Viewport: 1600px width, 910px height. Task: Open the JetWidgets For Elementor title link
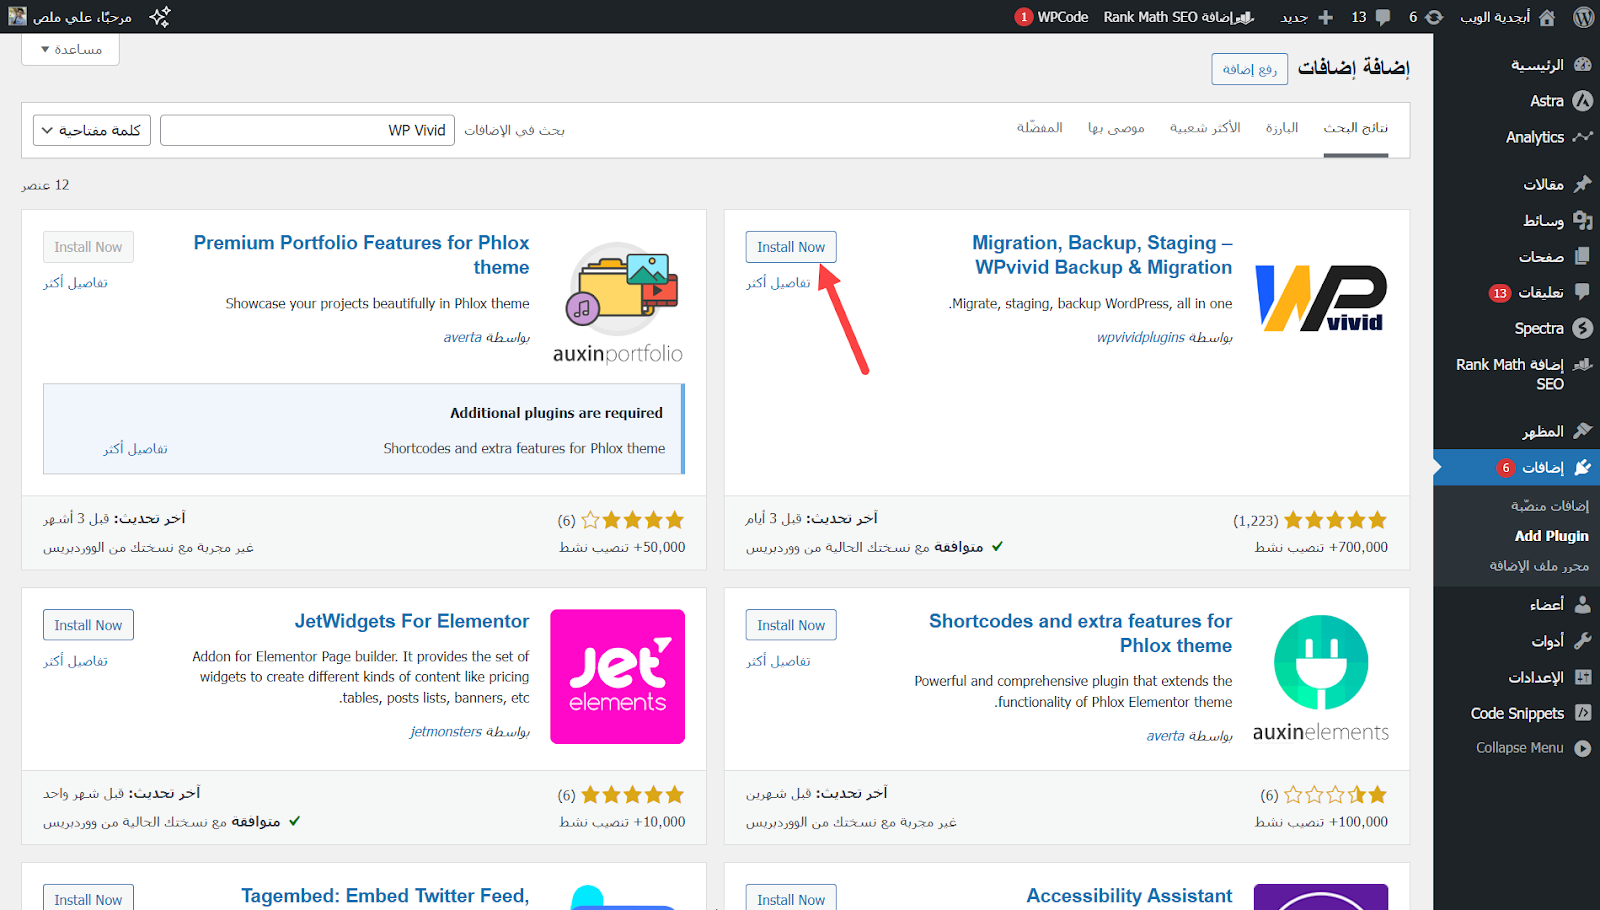[x=412, y=621]
